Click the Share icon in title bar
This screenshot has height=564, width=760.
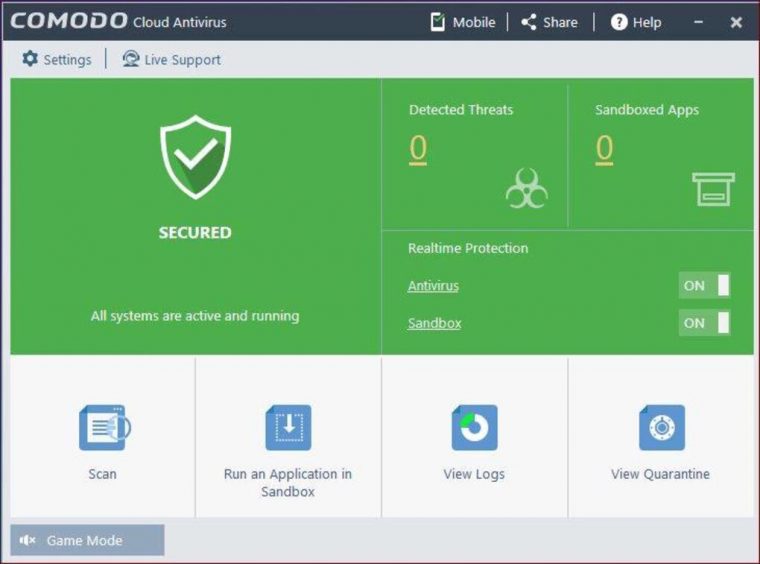(x=529, y=22)
